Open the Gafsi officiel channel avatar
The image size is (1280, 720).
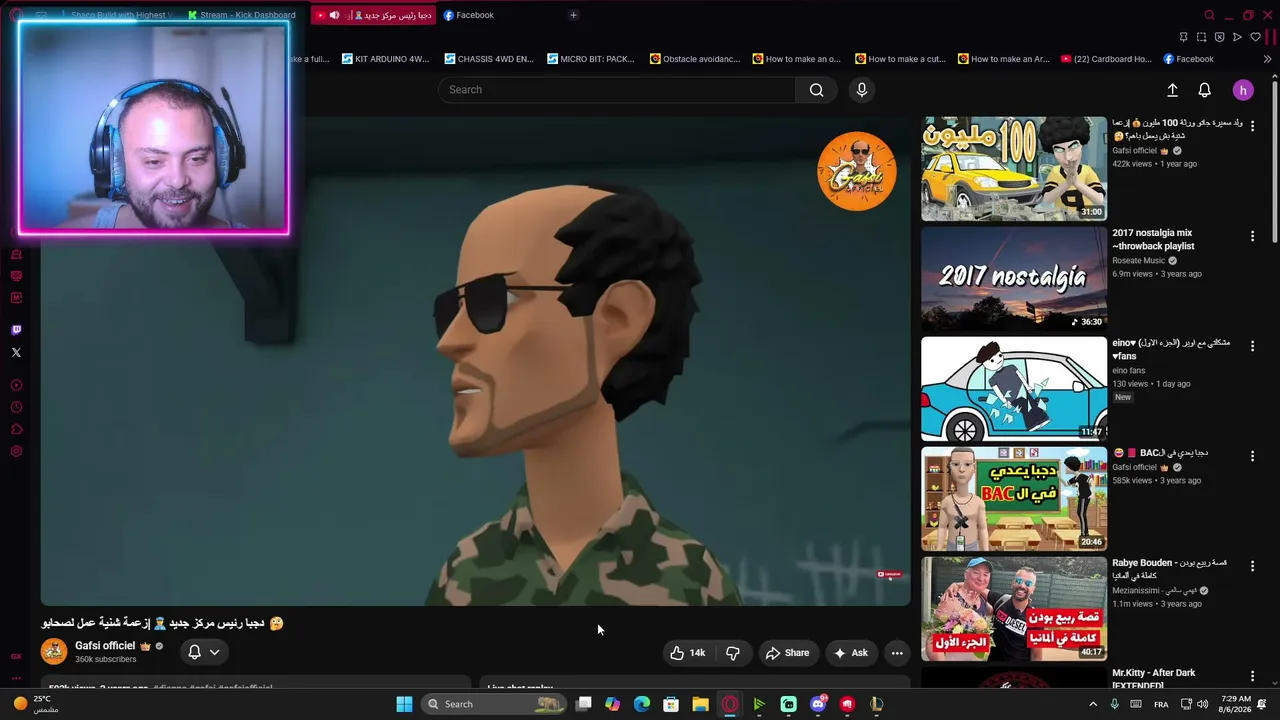[54, 651]
